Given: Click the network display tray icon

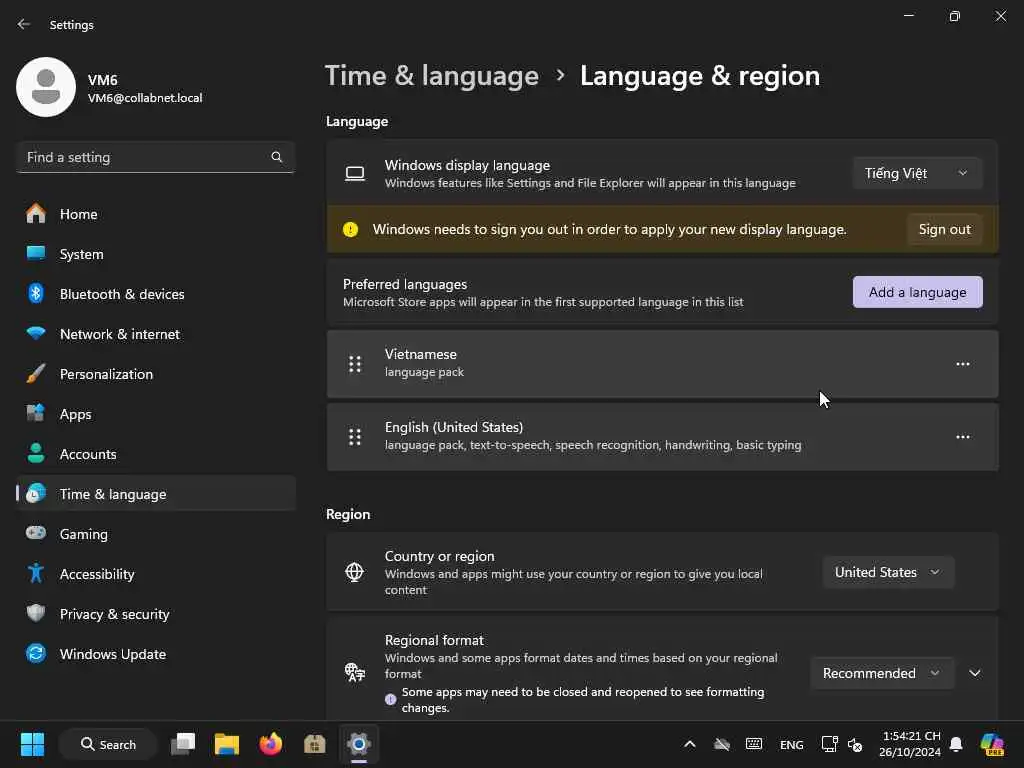Looking at the screenshot, I should [x=829, y=744].
